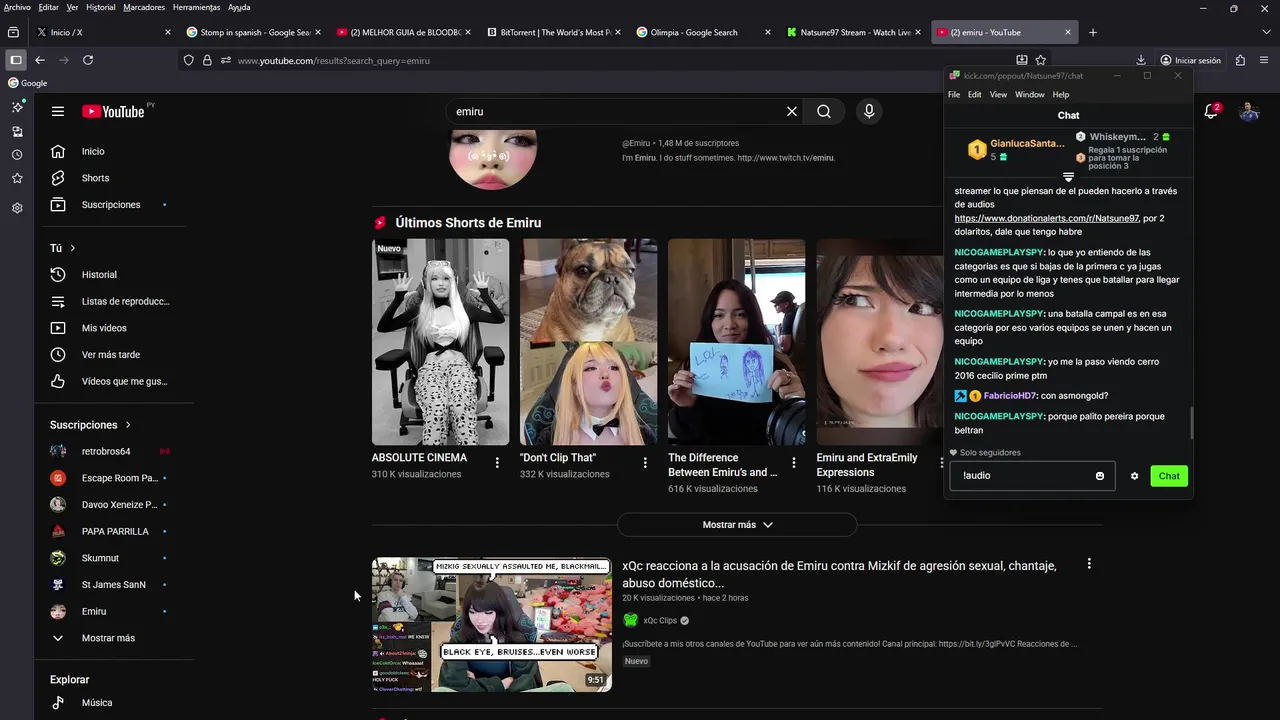Image resolution: width=1280 pixels, height=720 pixels.
Task: Start voice search with the microphone
Action: 869,112
